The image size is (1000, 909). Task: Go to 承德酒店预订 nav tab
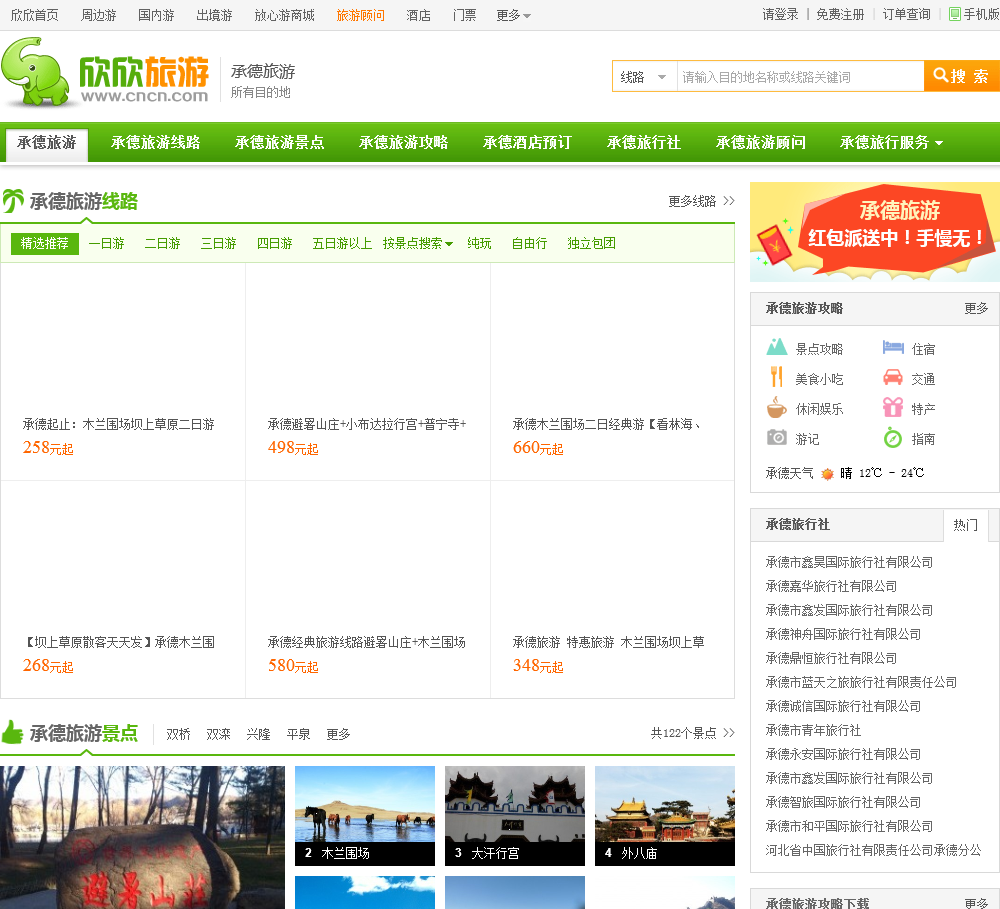pos(527,142)
